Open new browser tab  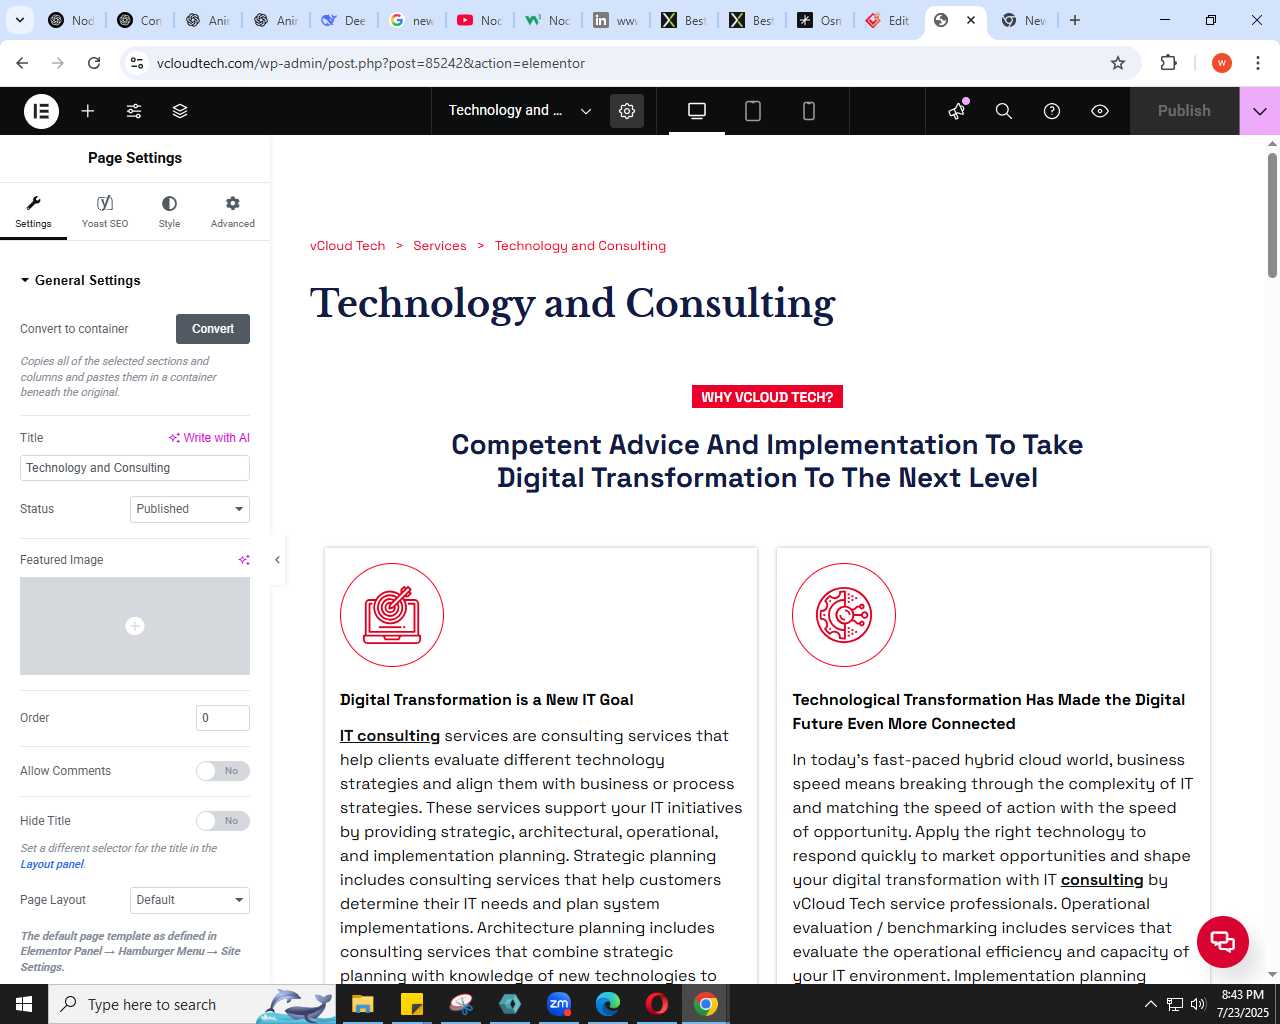[1075, 20]
